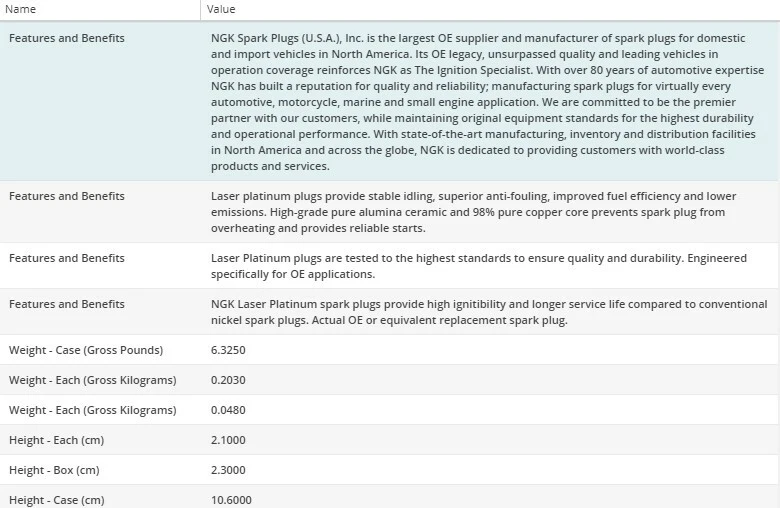The image size is (780, 508).
Task: Click Features and Benefits label beside stable idling text
Action: click(67, 196)
